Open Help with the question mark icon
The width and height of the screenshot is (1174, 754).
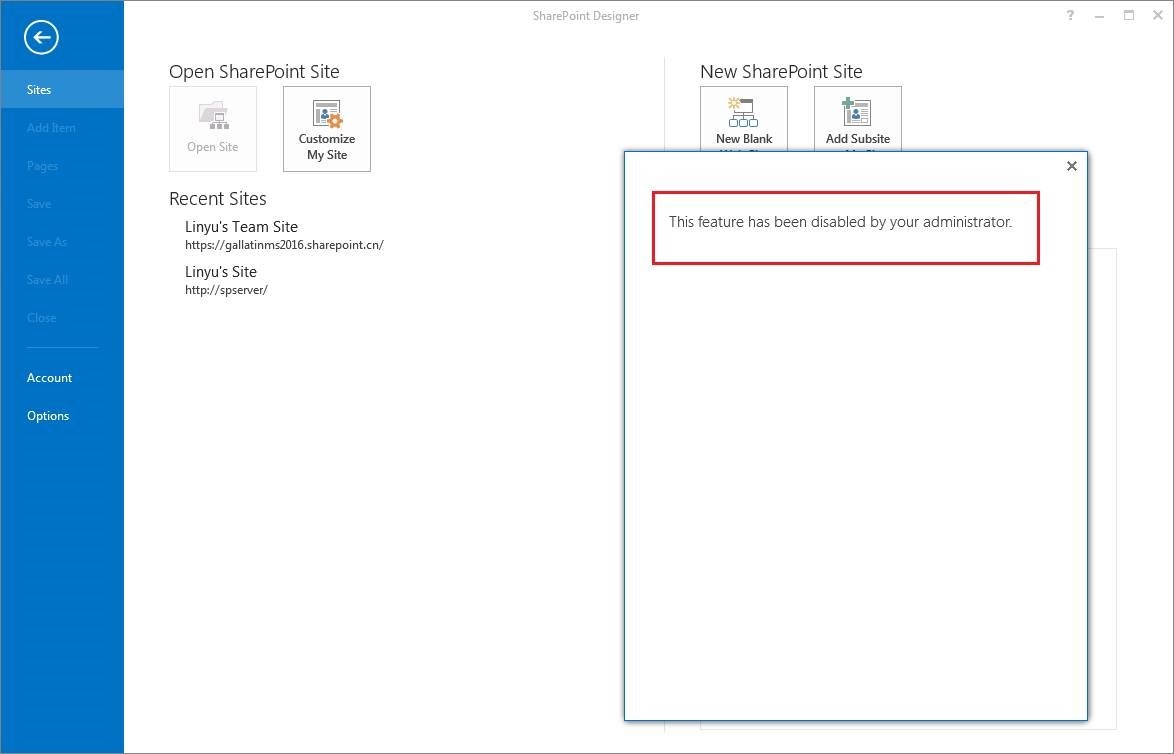[x=1070, y=15]
